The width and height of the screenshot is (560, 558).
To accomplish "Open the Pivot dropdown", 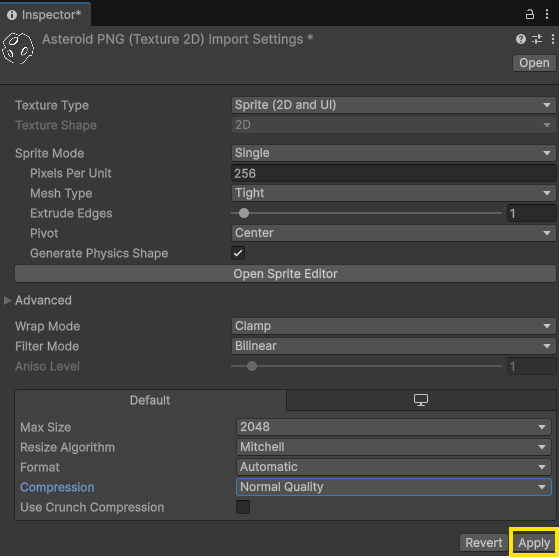I will coord(394,233).
